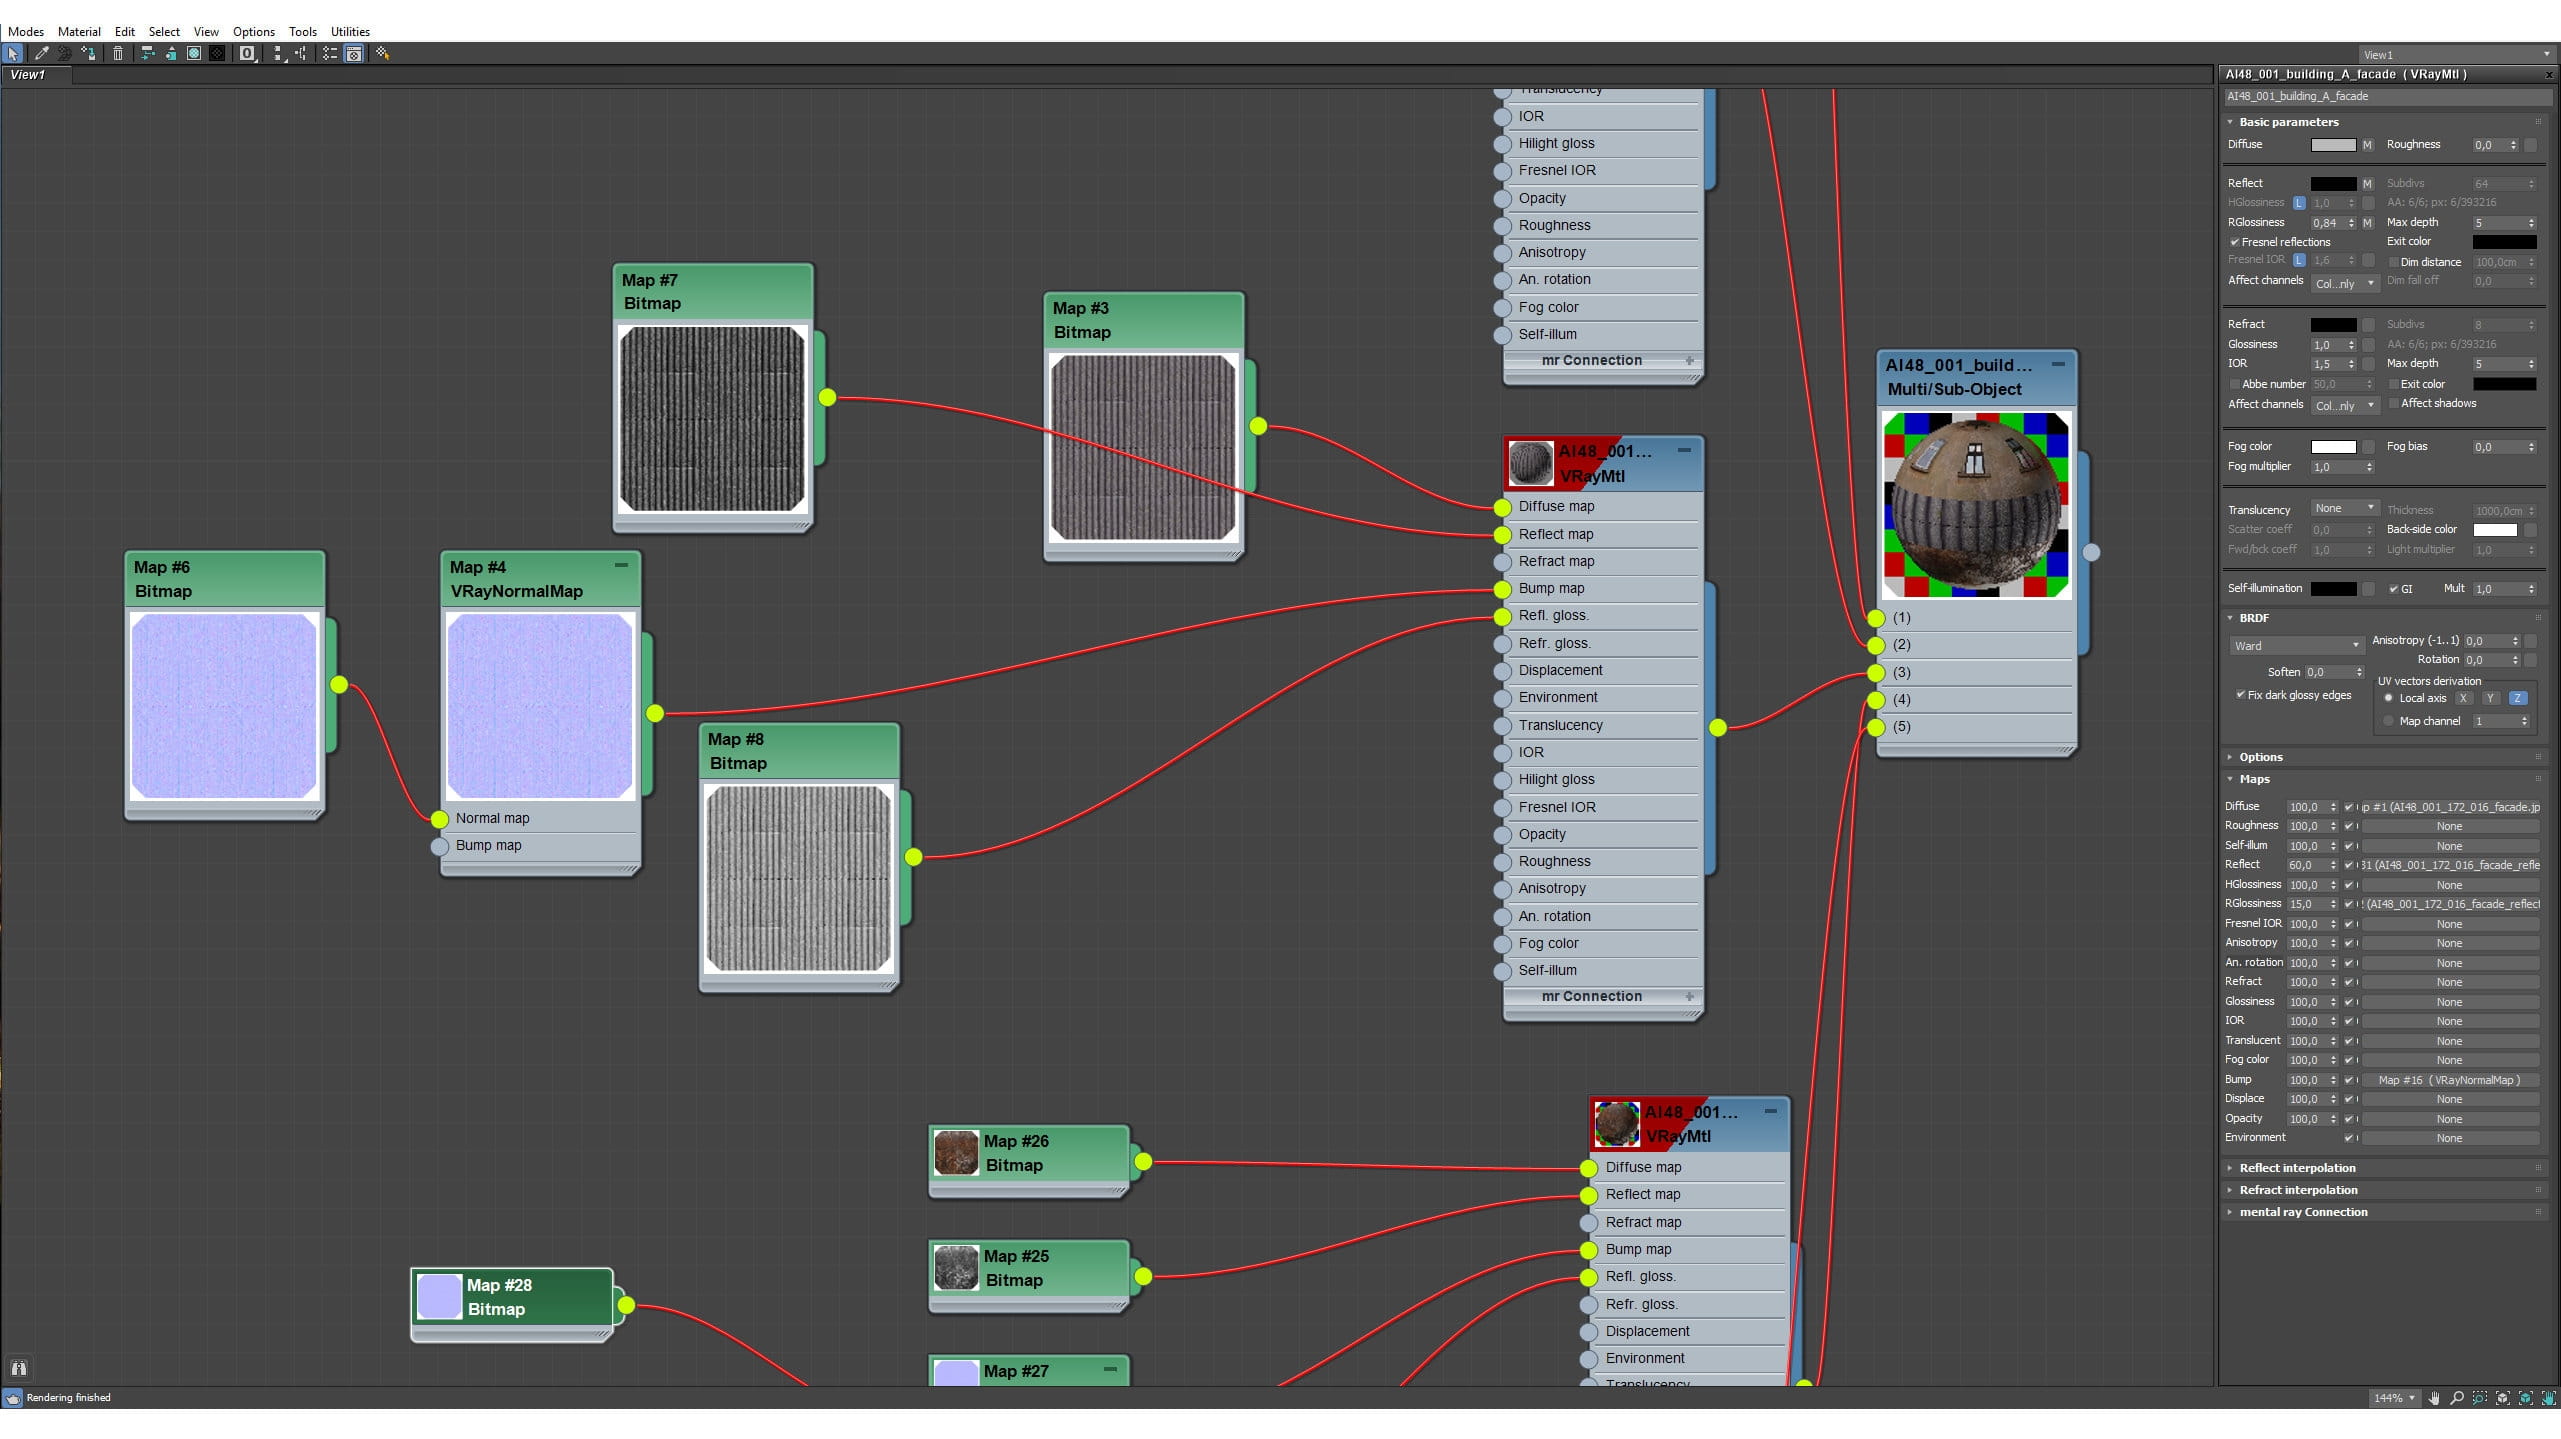Click the Pan hand tool icon
This screenshot has width=2561, height=1439.
pos(2434,1398)
